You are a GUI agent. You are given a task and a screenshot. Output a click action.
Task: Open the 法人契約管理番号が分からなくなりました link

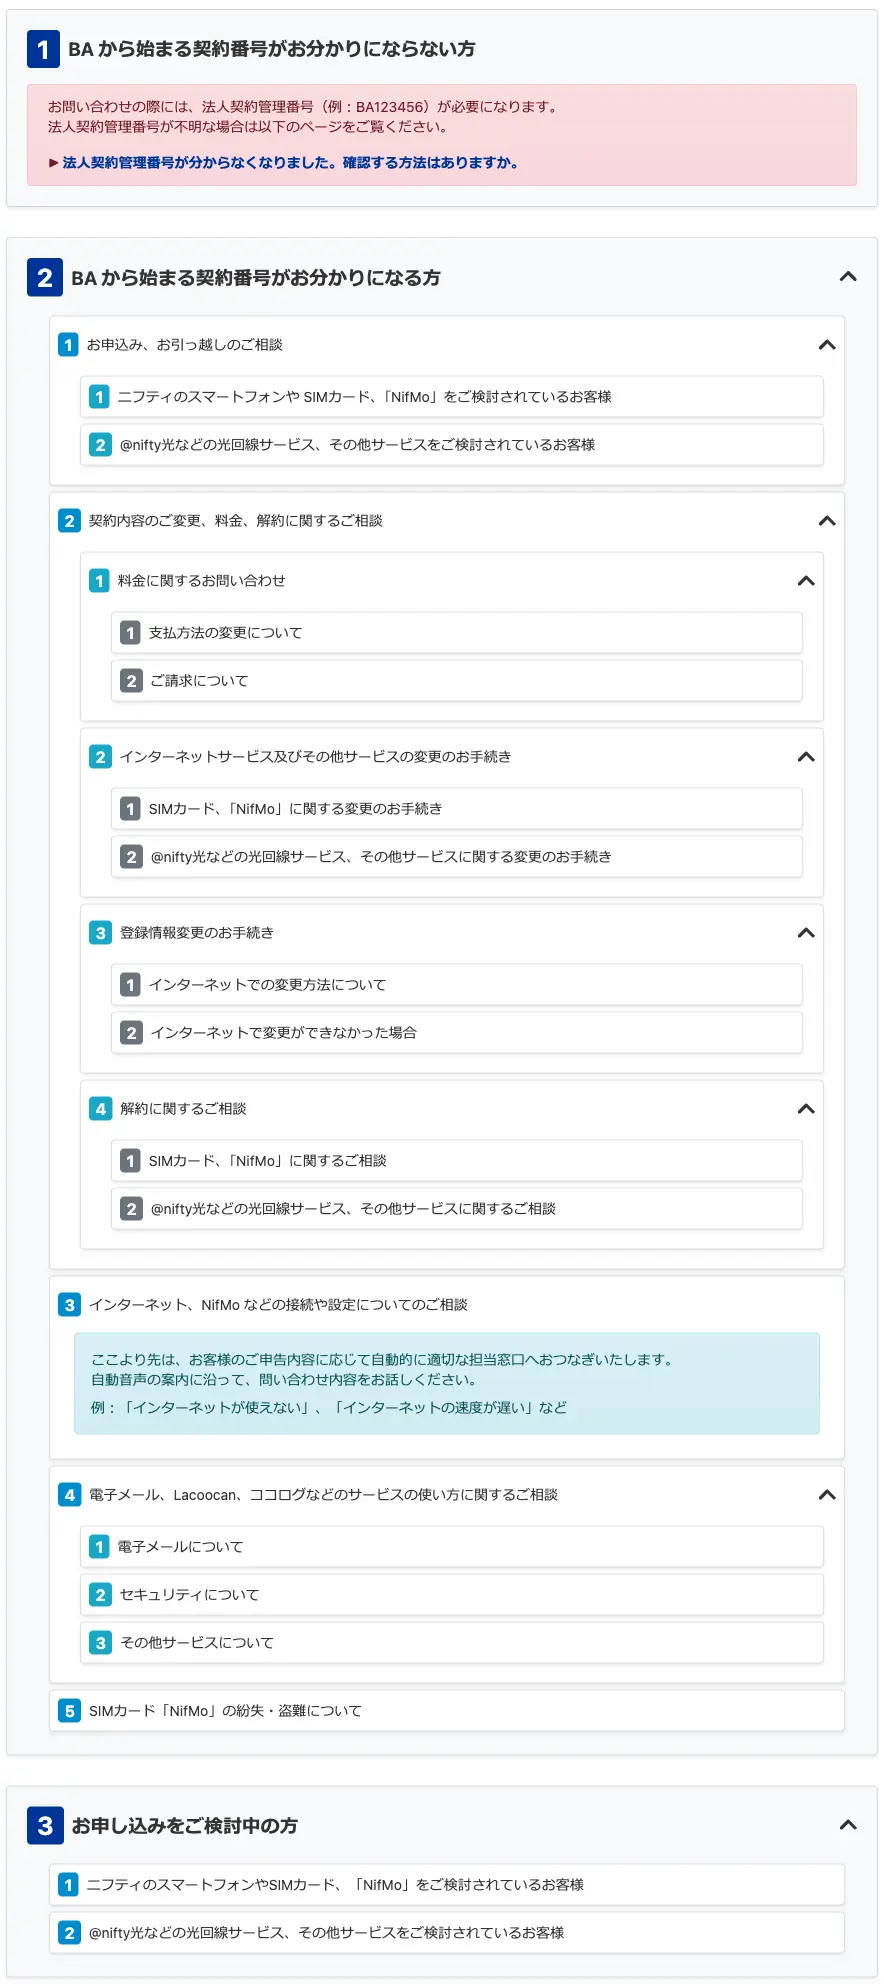click(290, 163)
